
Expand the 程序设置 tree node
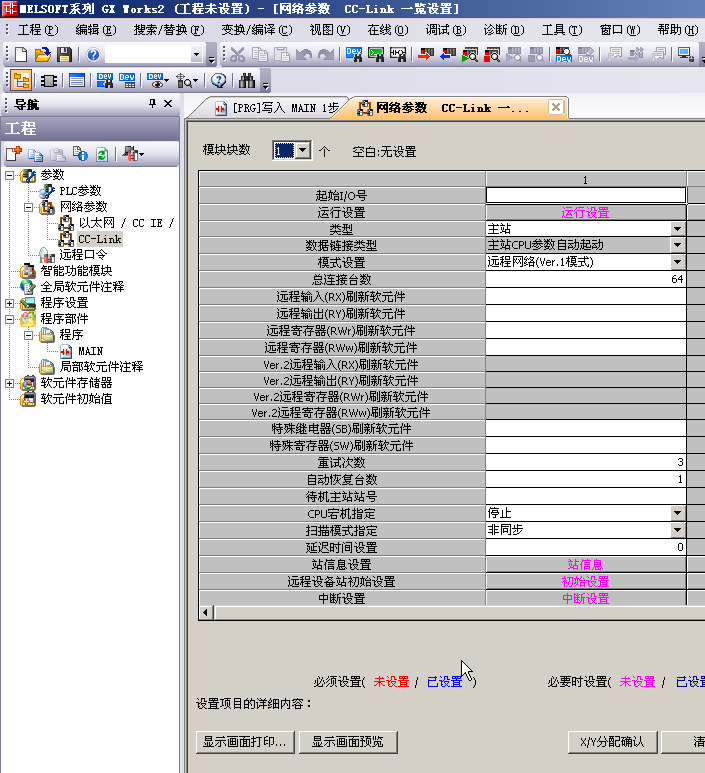10,303
